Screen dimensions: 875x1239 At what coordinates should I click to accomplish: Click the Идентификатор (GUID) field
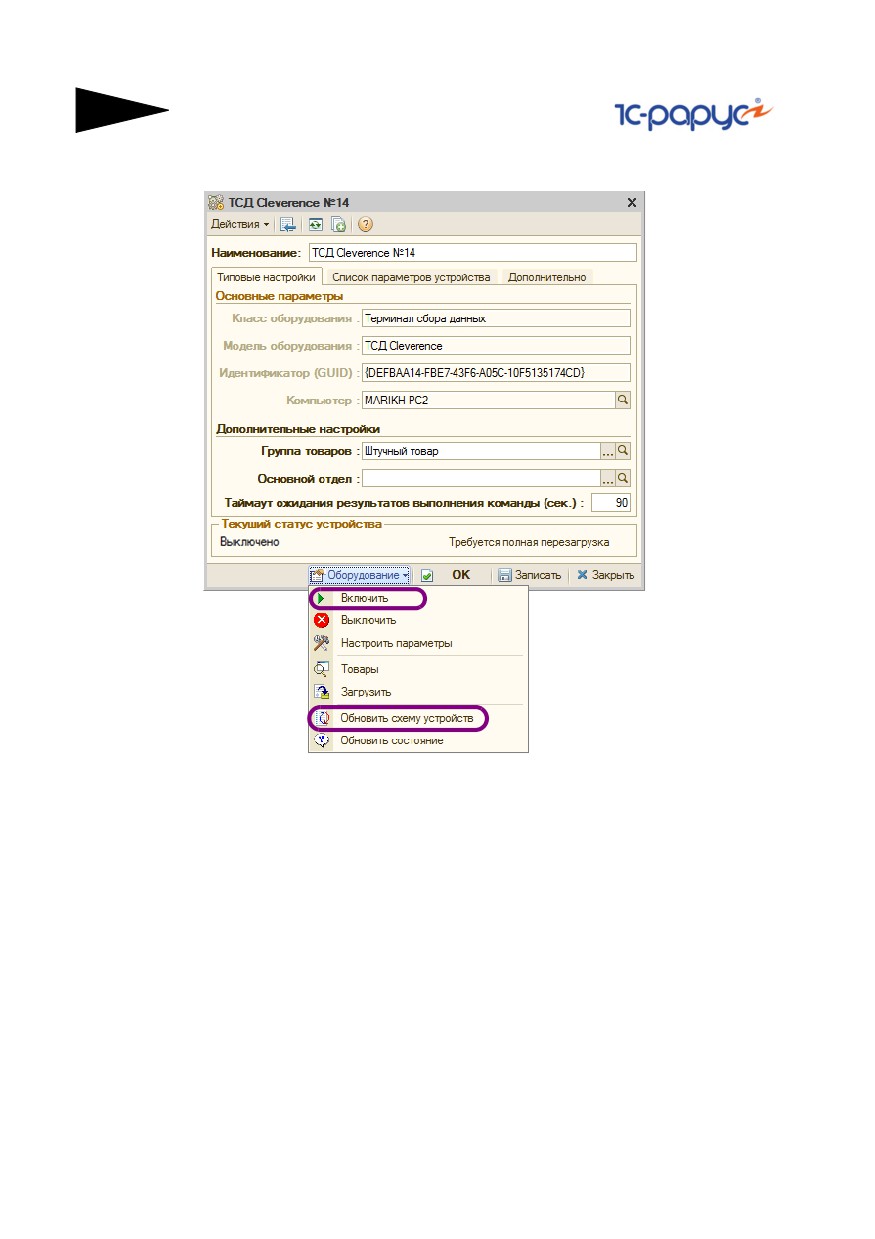497,372
